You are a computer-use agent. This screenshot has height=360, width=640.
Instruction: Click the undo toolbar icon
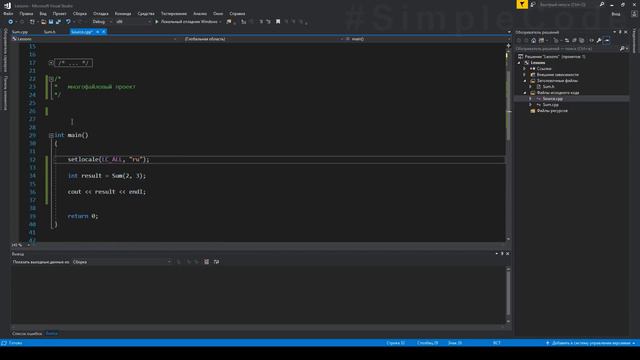pyautogui.click(x=68, y=22)
